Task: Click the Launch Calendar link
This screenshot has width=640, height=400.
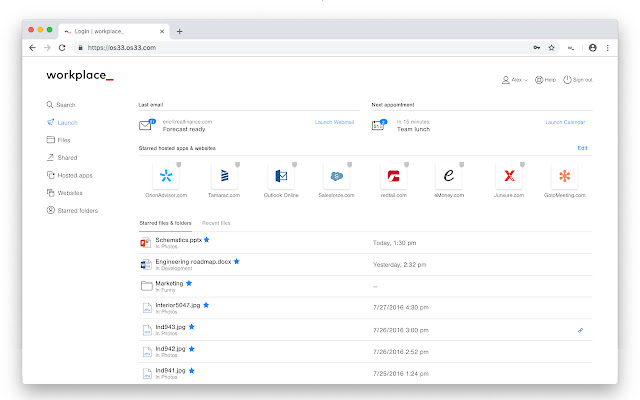Action: [565, 122]
